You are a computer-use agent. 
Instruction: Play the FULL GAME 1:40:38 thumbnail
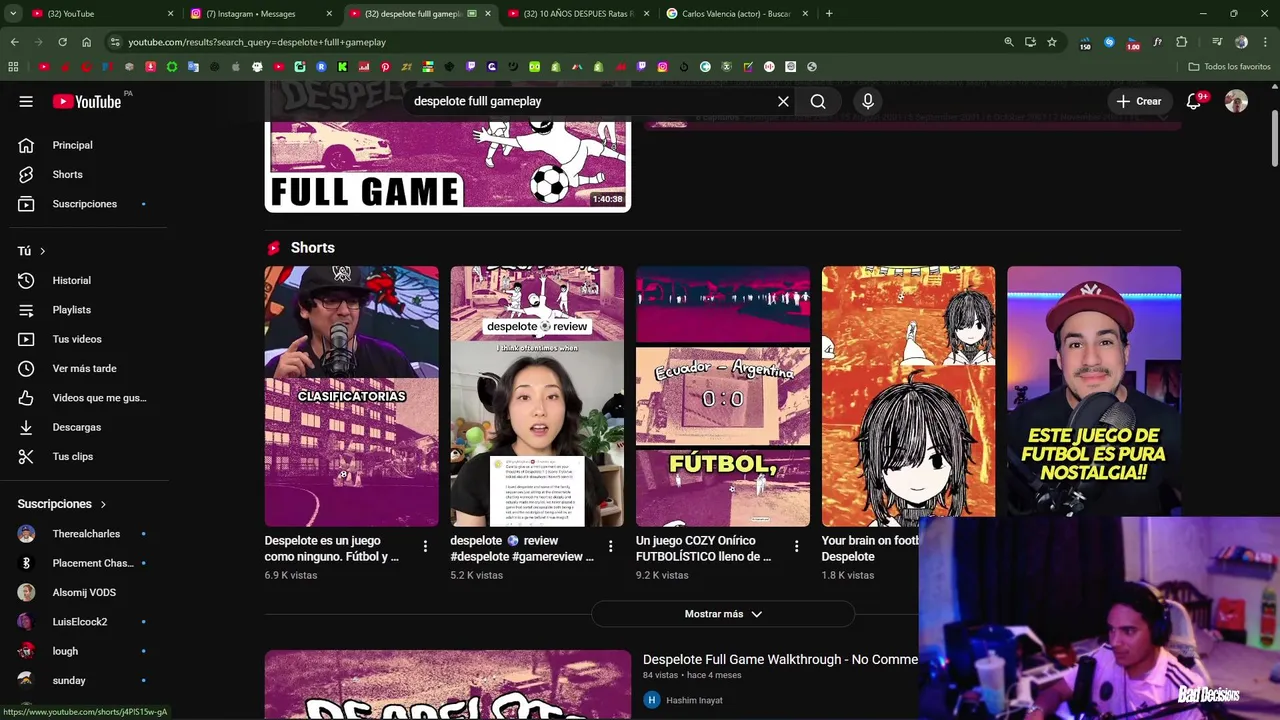pos(448,165)
